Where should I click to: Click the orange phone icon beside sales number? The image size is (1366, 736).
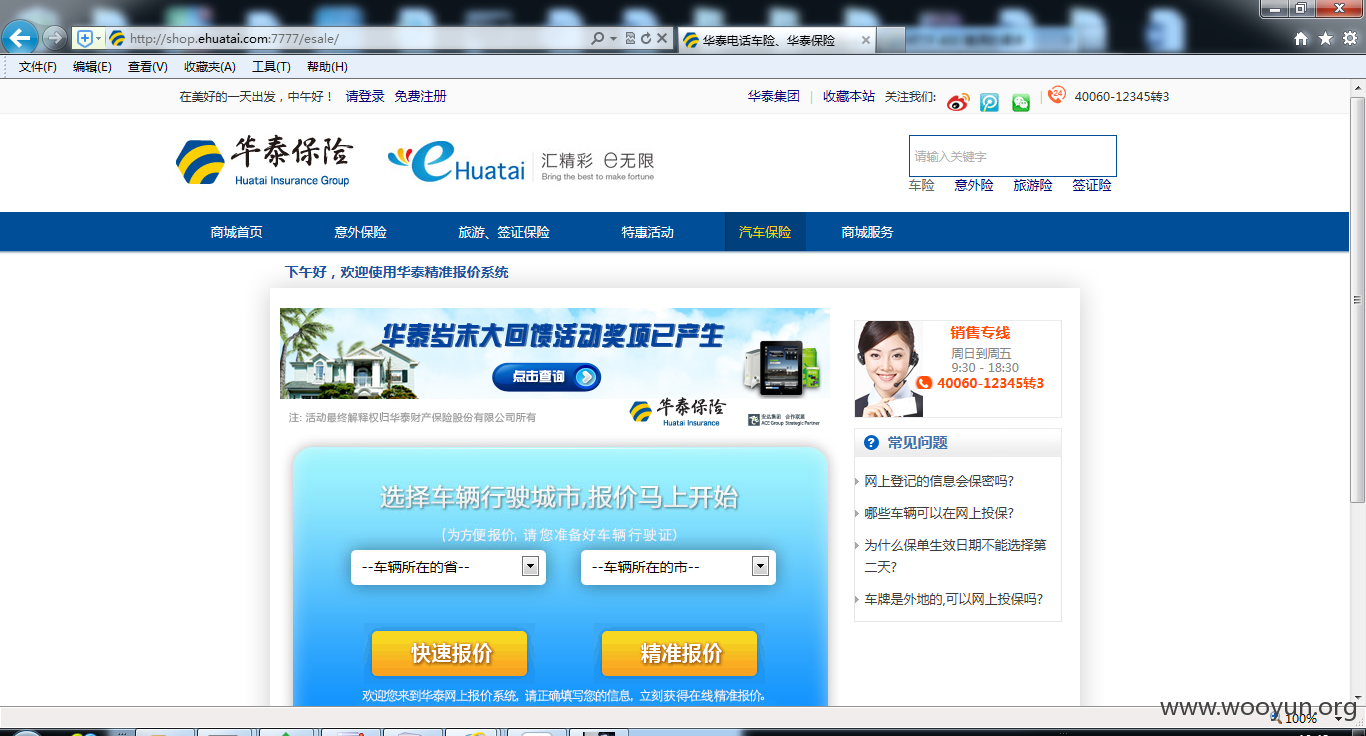924,383
